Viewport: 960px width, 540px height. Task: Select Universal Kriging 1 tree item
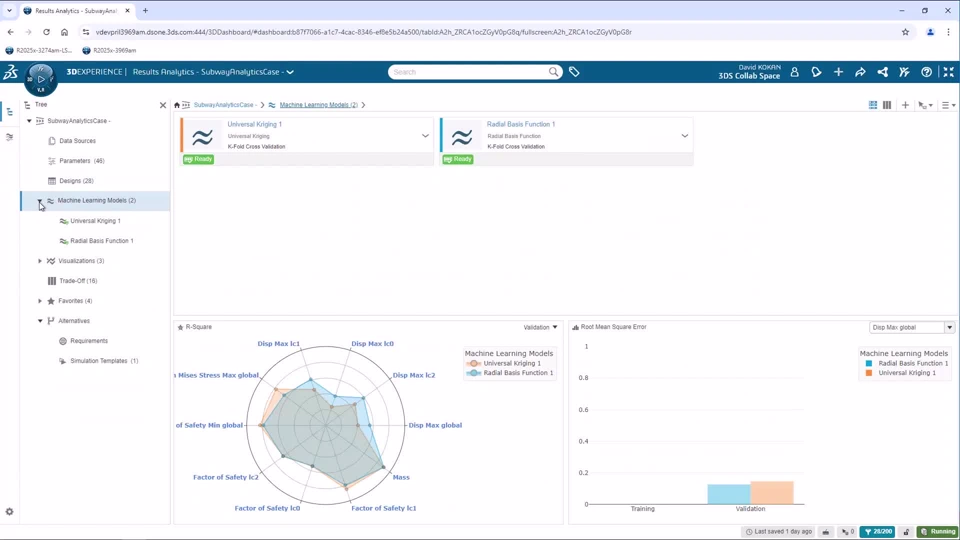click(95, 221)
